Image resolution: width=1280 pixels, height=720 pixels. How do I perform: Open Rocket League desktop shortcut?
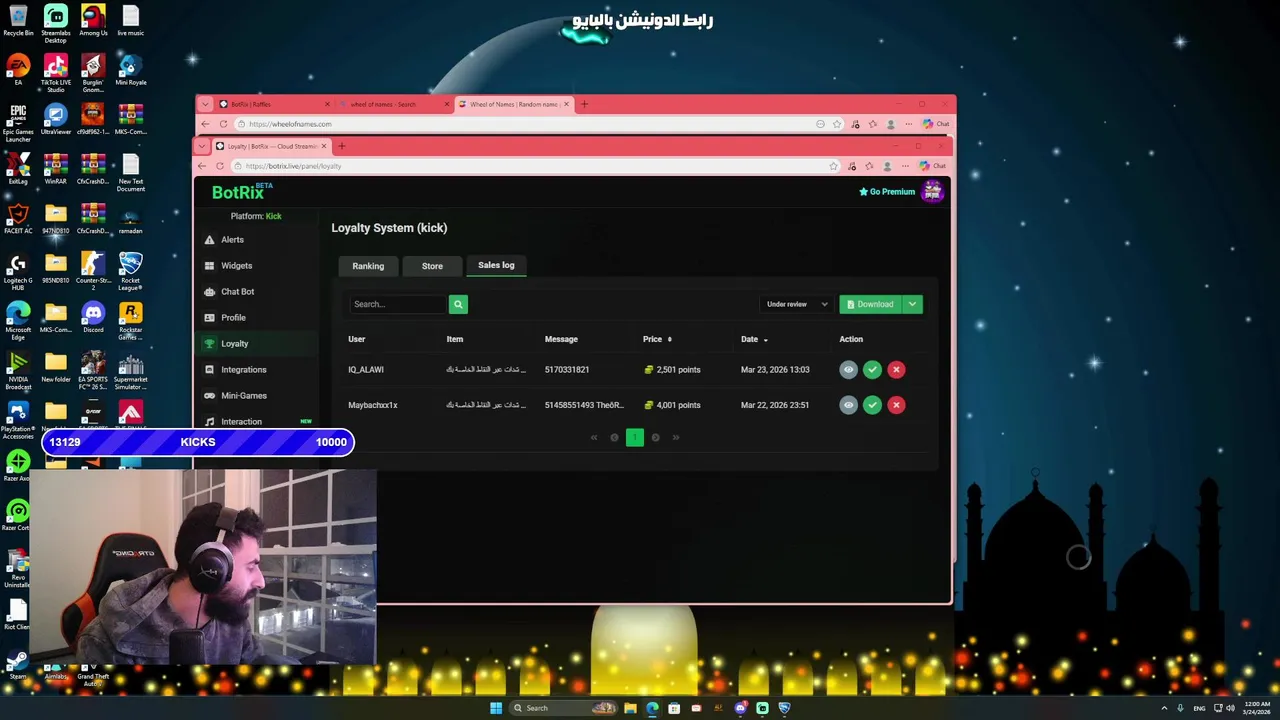(130, 271)
